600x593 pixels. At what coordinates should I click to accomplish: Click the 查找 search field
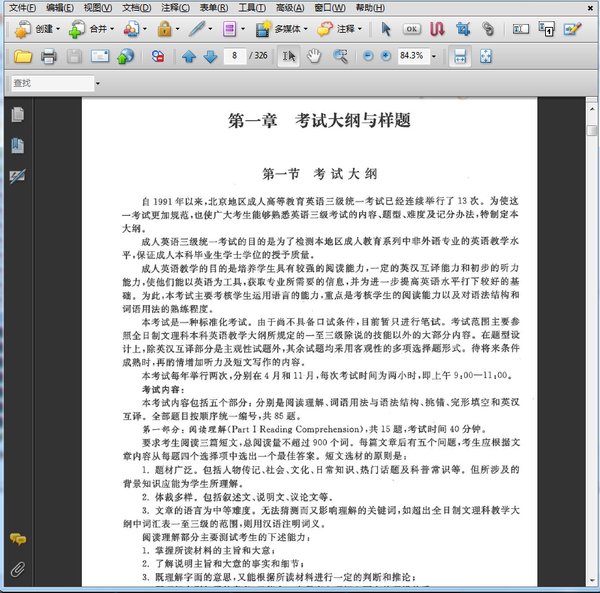[x=52, y=83]
